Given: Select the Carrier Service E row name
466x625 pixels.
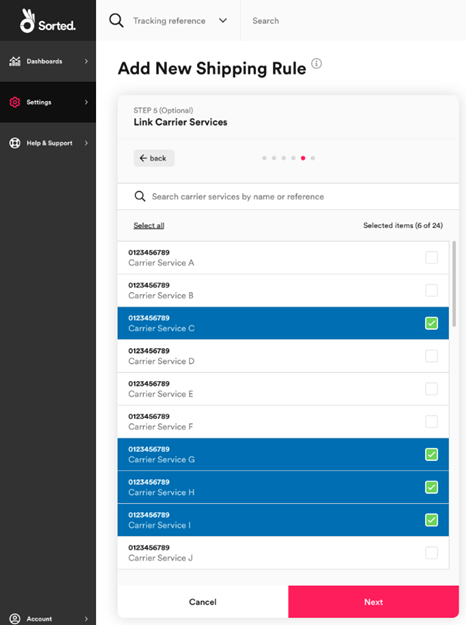Looking at the screenshot, I should (x=161, y=394).
